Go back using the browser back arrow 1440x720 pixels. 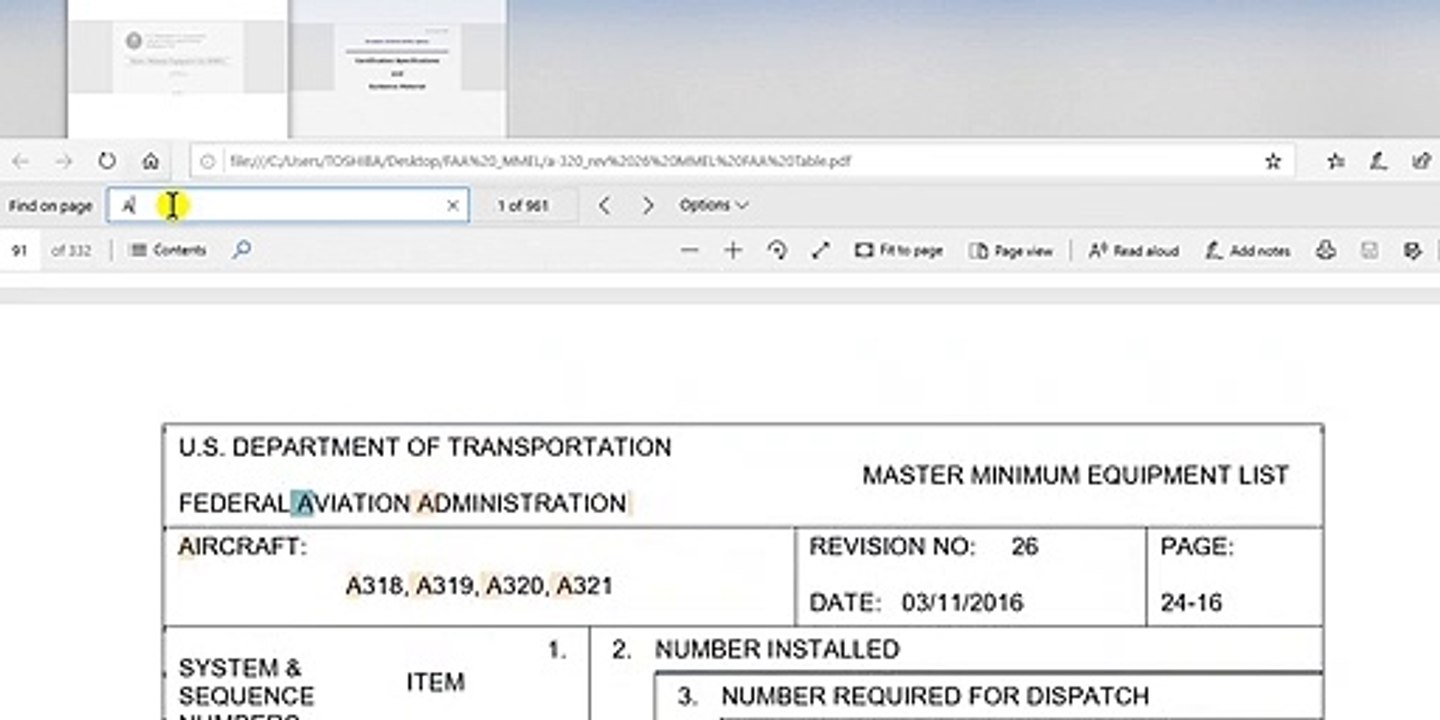point(20,161)
